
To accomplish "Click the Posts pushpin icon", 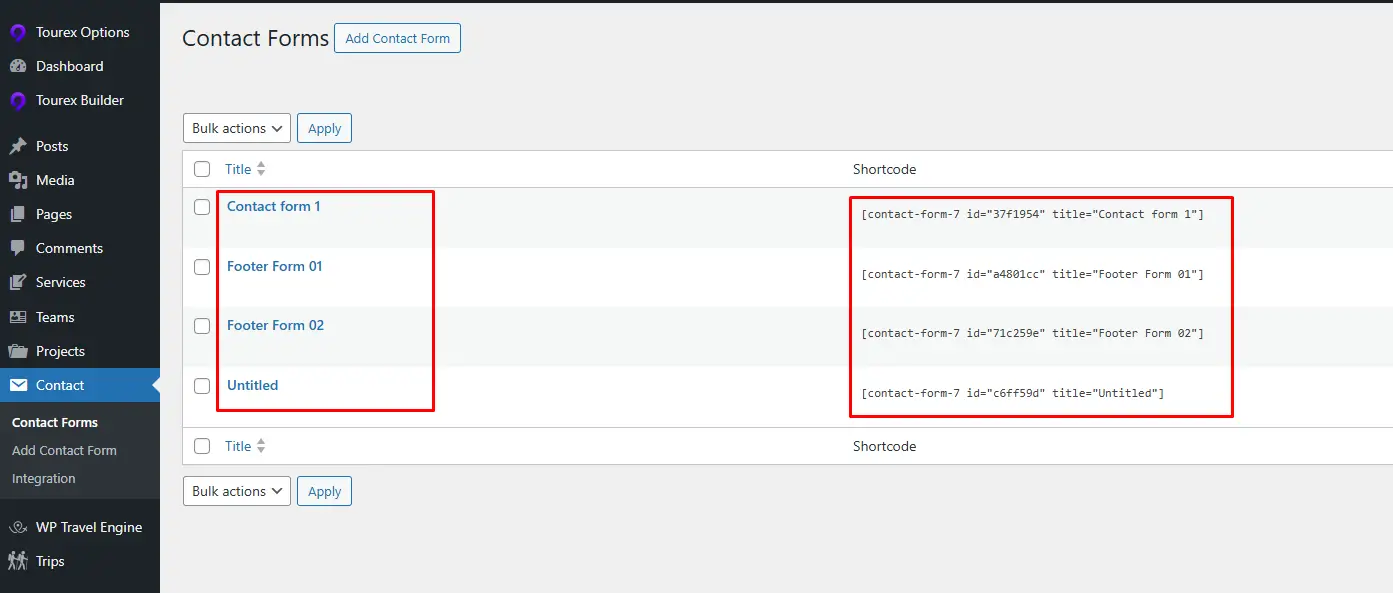I will pos(17,146).
